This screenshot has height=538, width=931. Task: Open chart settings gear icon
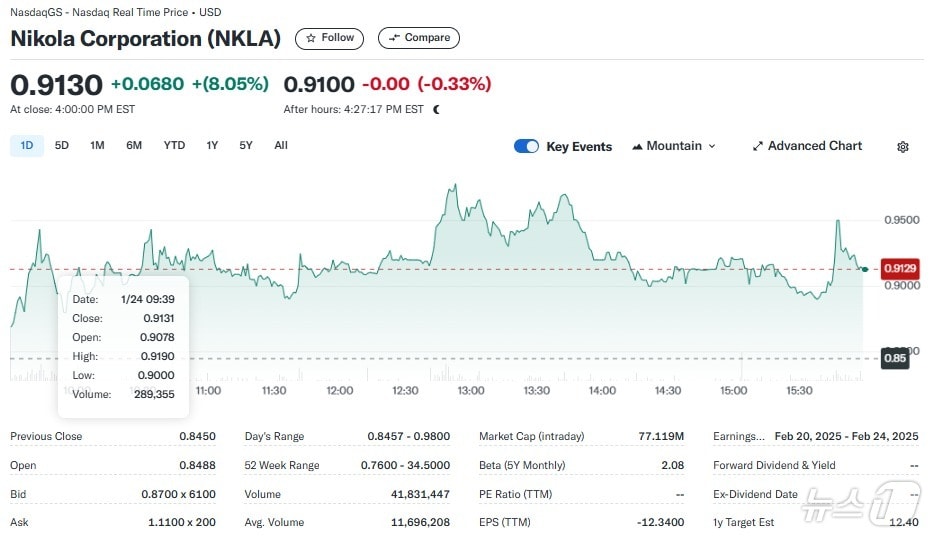903,147
